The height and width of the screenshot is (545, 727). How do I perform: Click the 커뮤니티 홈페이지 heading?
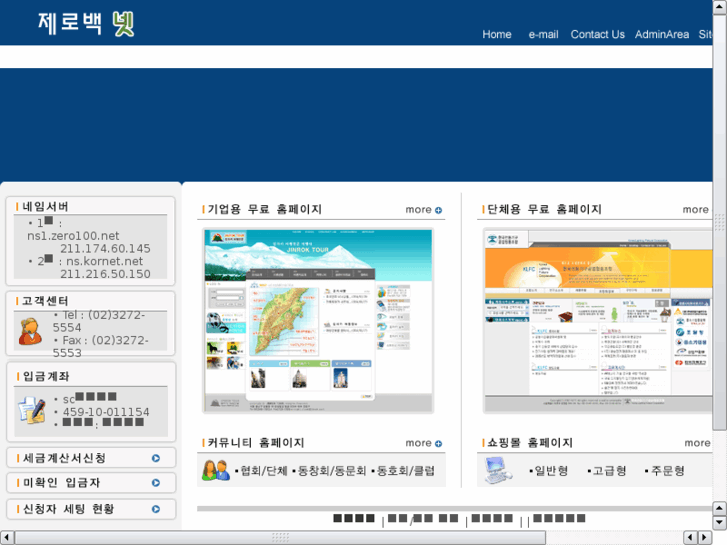(x=256, y=442)
